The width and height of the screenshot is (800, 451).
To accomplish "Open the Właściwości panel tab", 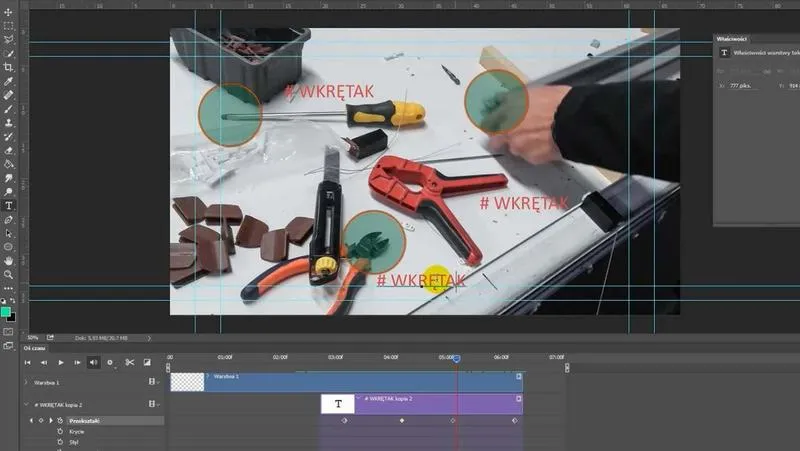I will click(x=733, y=37).
